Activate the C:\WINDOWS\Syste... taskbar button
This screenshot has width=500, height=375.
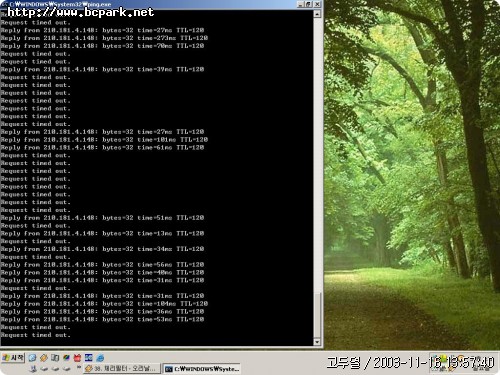202,369
